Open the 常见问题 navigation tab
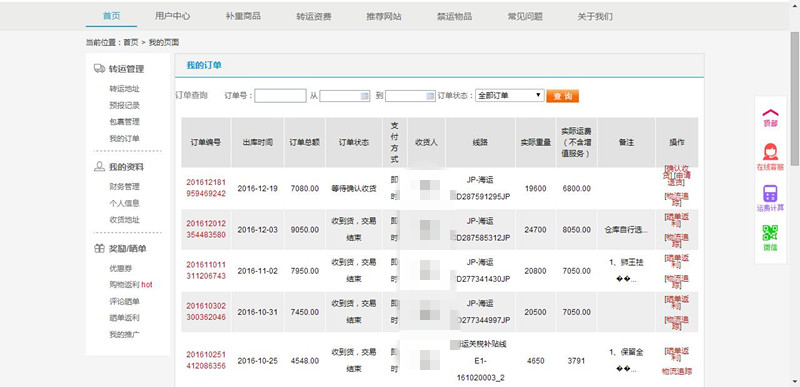Image resolution: width=800 pixels, height=387 pixels. tap(525, 16)
